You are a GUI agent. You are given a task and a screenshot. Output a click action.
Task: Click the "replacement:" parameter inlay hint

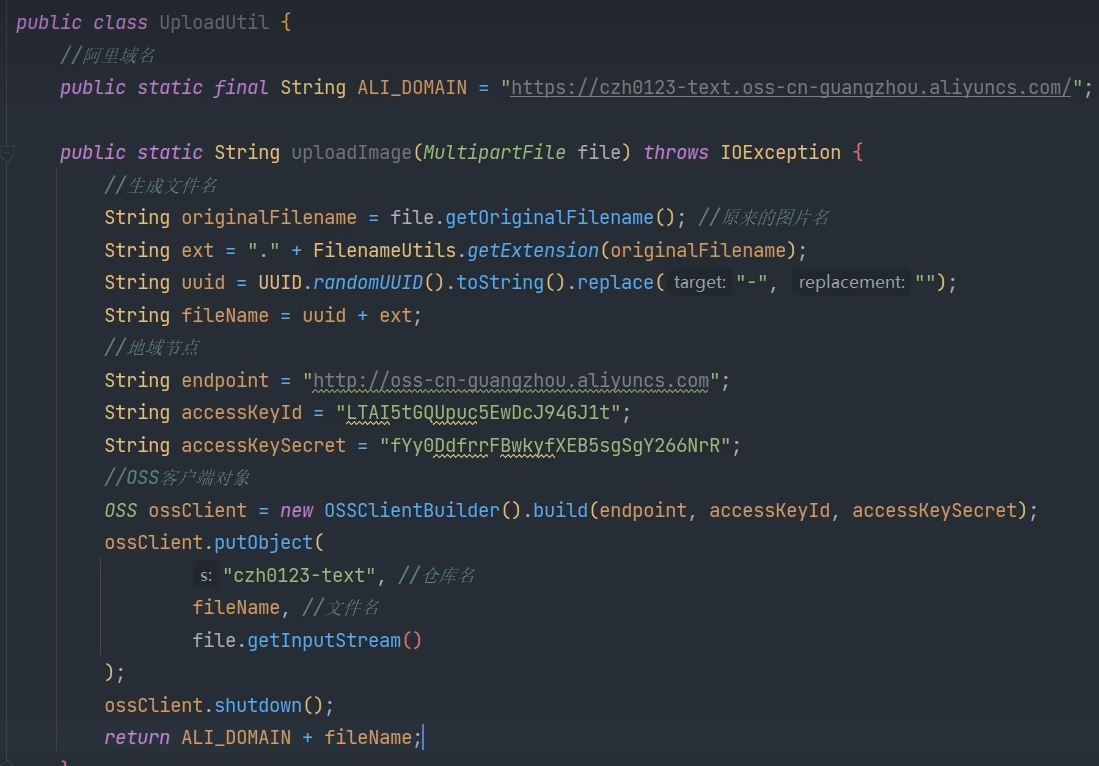[852, 283]
